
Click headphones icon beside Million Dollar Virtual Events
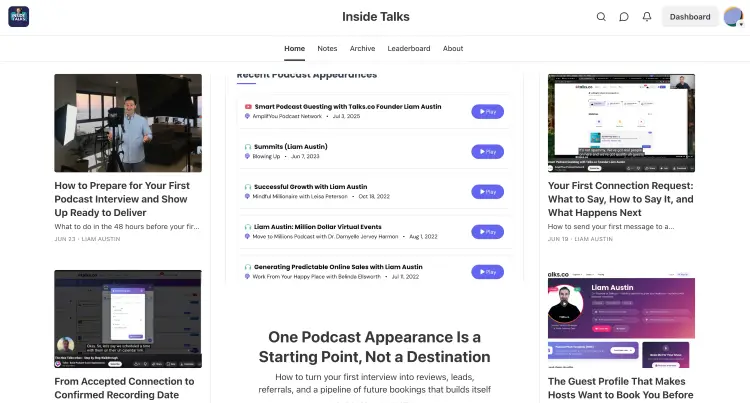pos(248,227)
